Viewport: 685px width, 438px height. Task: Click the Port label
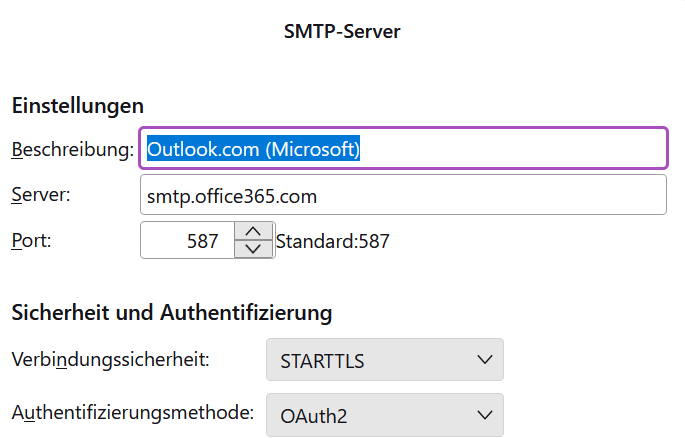pyautogui.click(x=31, y=240)
